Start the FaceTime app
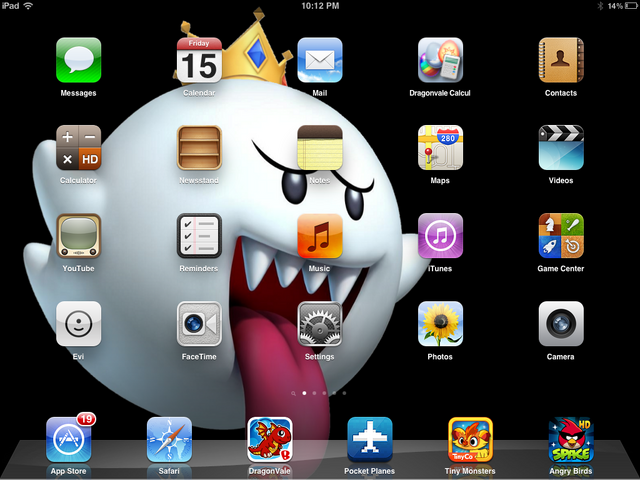 point(199,324)
